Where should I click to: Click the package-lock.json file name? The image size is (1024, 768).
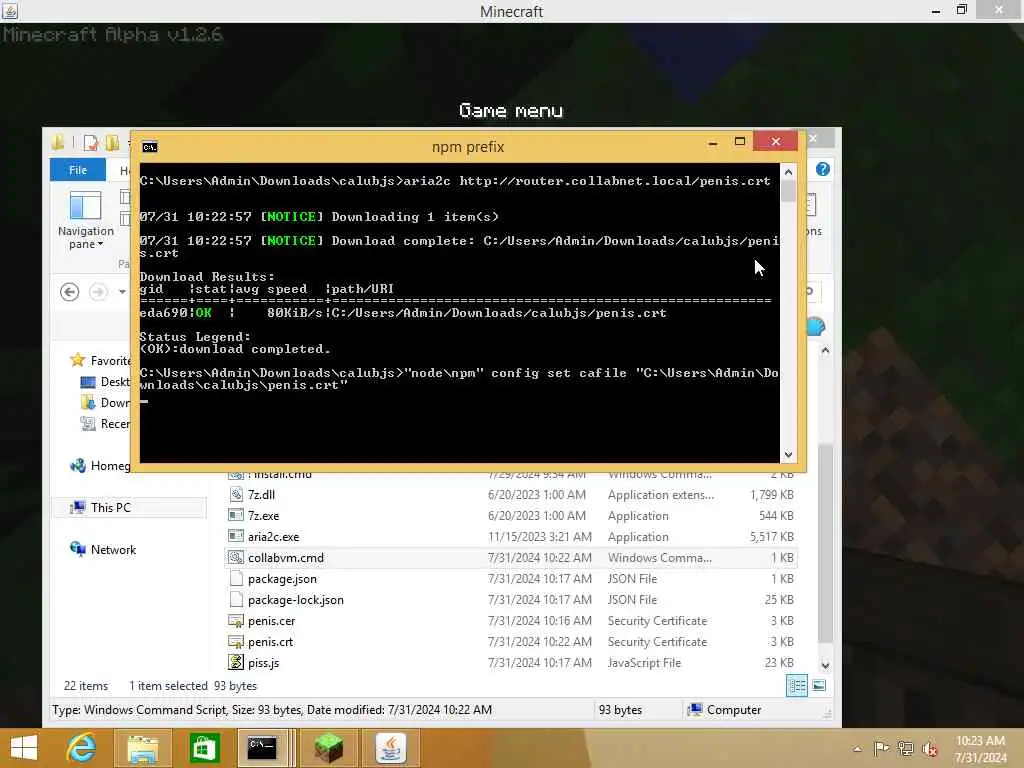(x=296, y=600)
